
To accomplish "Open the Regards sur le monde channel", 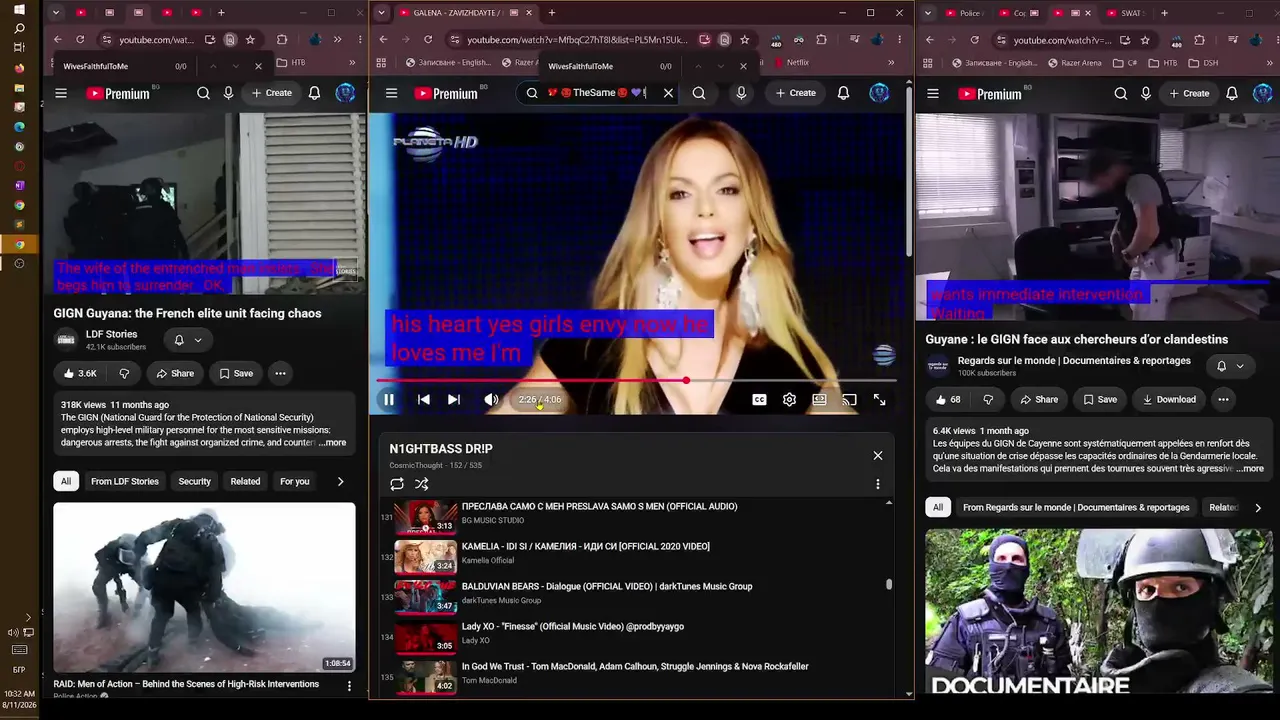I will [x=1074, y=361].
